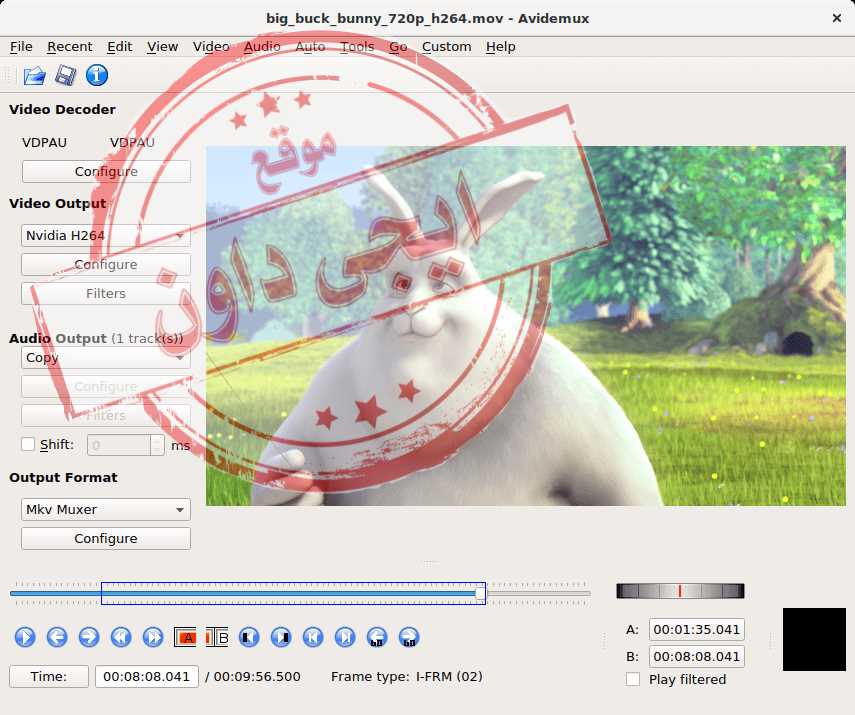Step back to the previous frame

tap(57, 637)
